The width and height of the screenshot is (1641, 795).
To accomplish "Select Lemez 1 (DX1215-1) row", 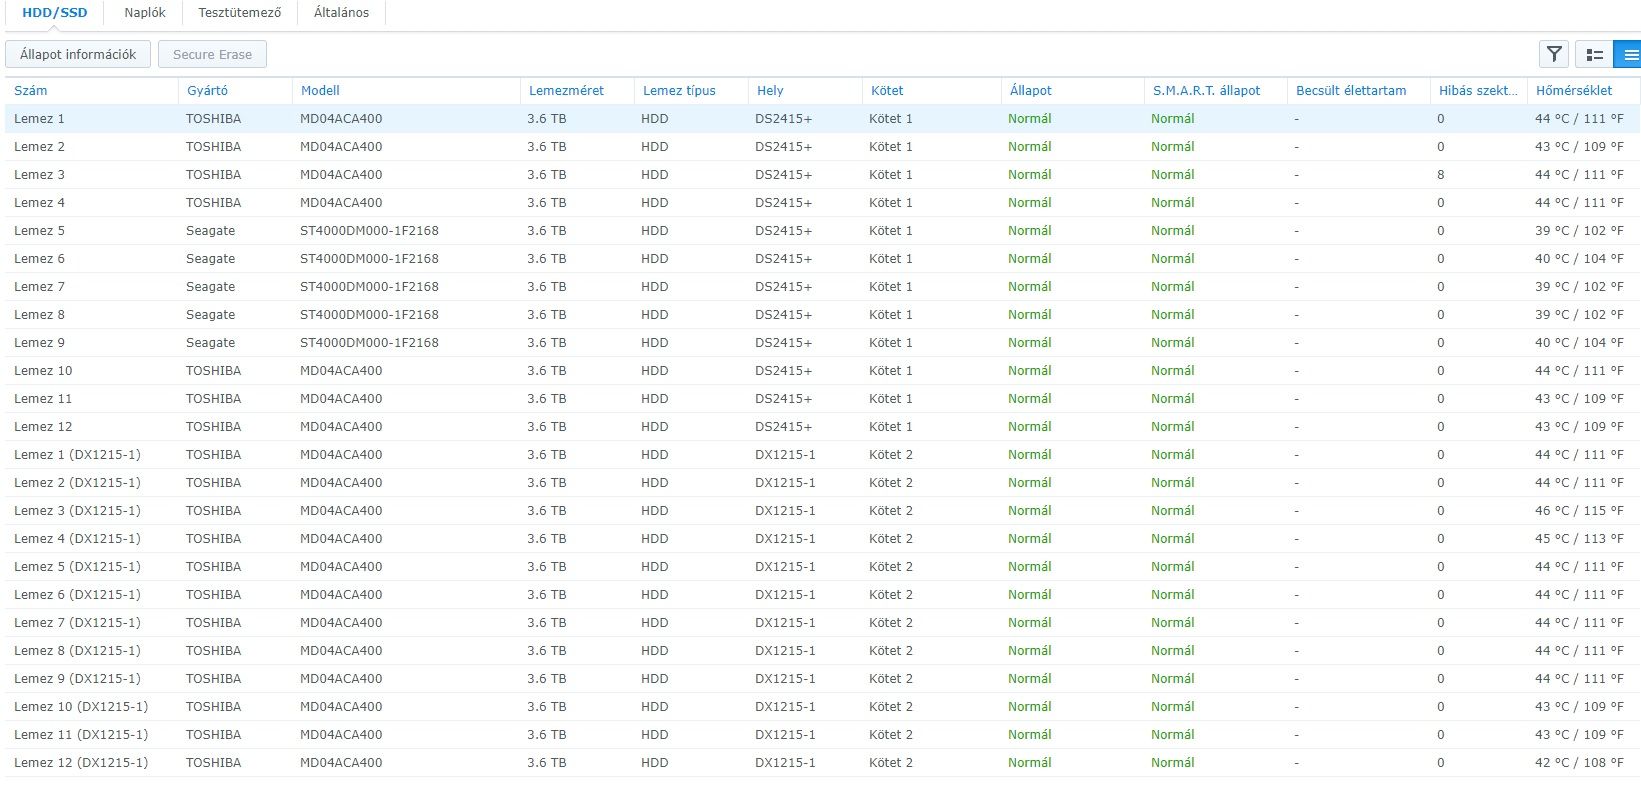I will point(823,454).
